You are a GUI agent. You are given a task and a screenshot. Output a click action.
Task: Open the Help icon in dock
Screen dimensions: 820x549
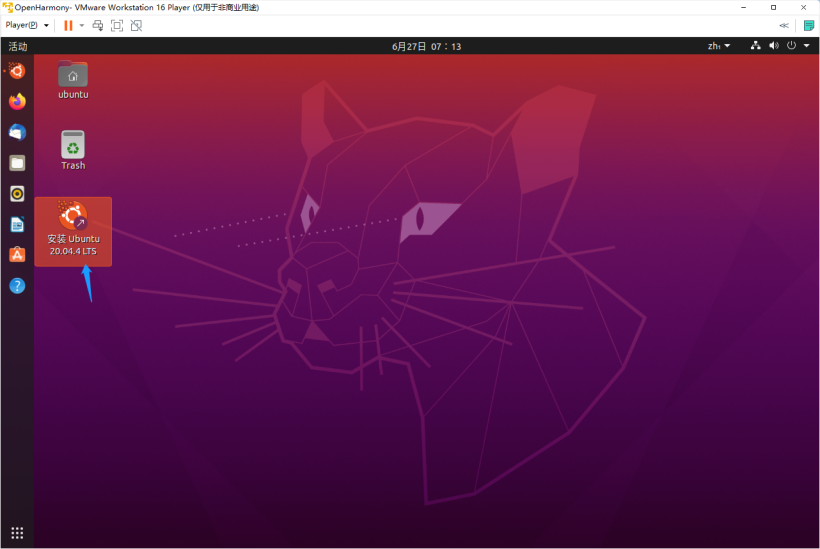[x=17, y=286]
